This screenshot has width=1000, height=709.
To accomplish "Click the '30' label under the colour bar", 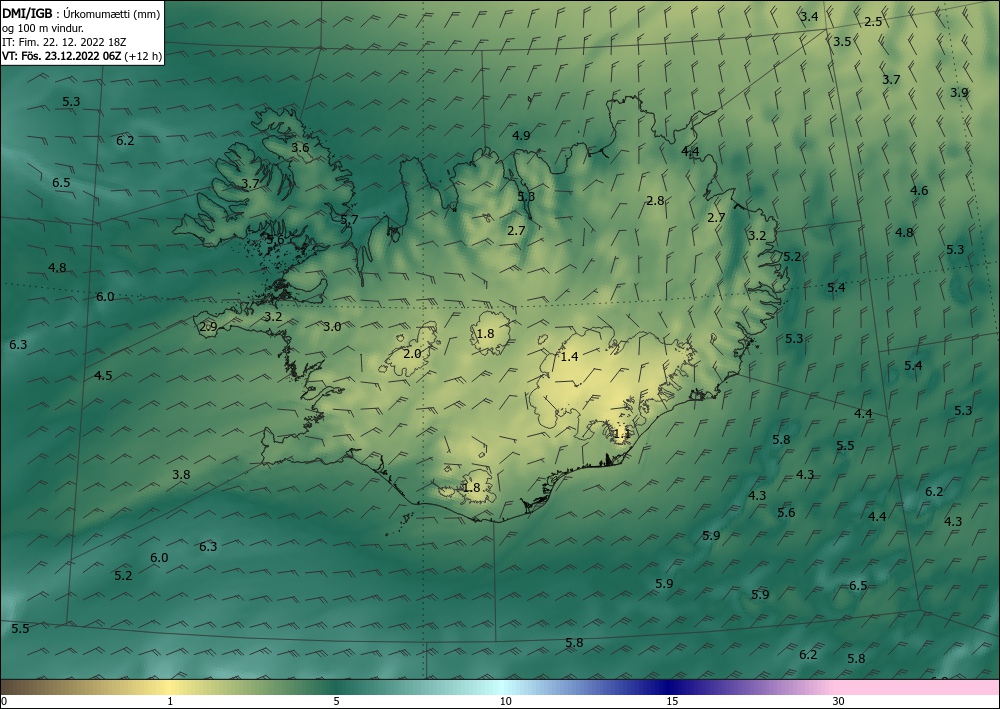I will pos(839,702).
